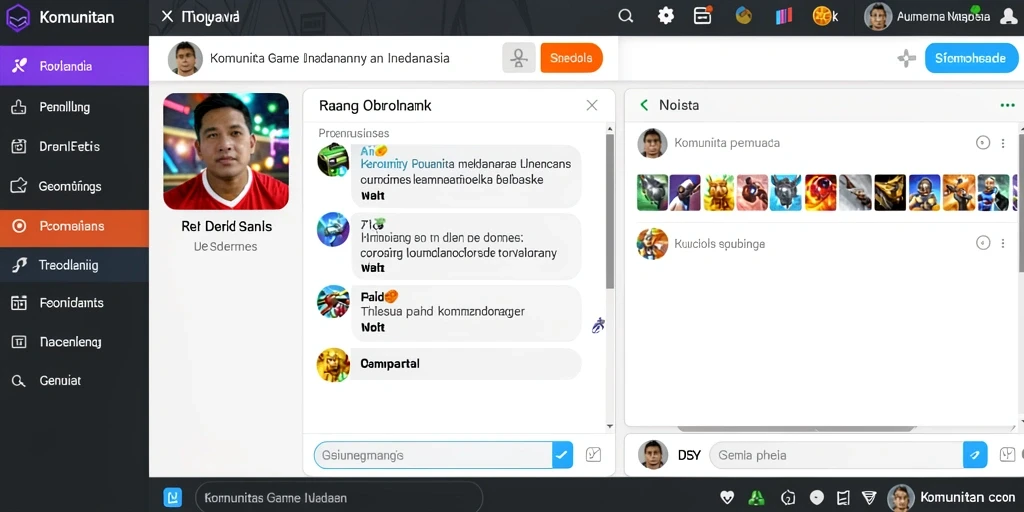The image size is (1024, 512).
Task: Open settings gear in the top bar
Action: click(665, 16)
